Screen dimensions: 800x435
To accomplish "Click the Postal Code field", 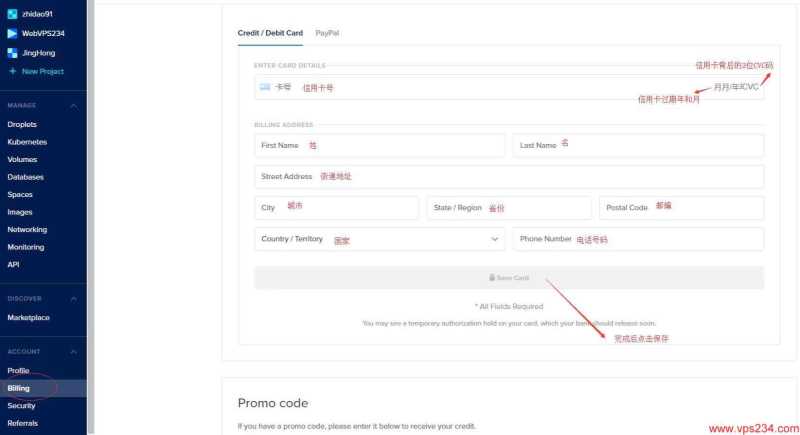I will tap(682, 208).
